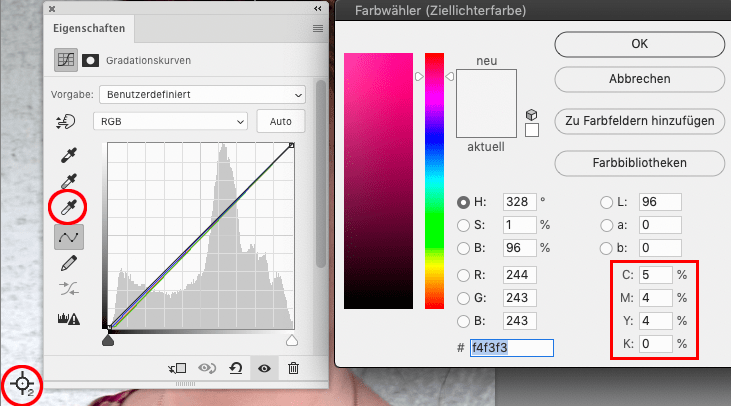Open the Eigenschaften panel menu
The image size is (731, 406).
(x=318, y=29)
